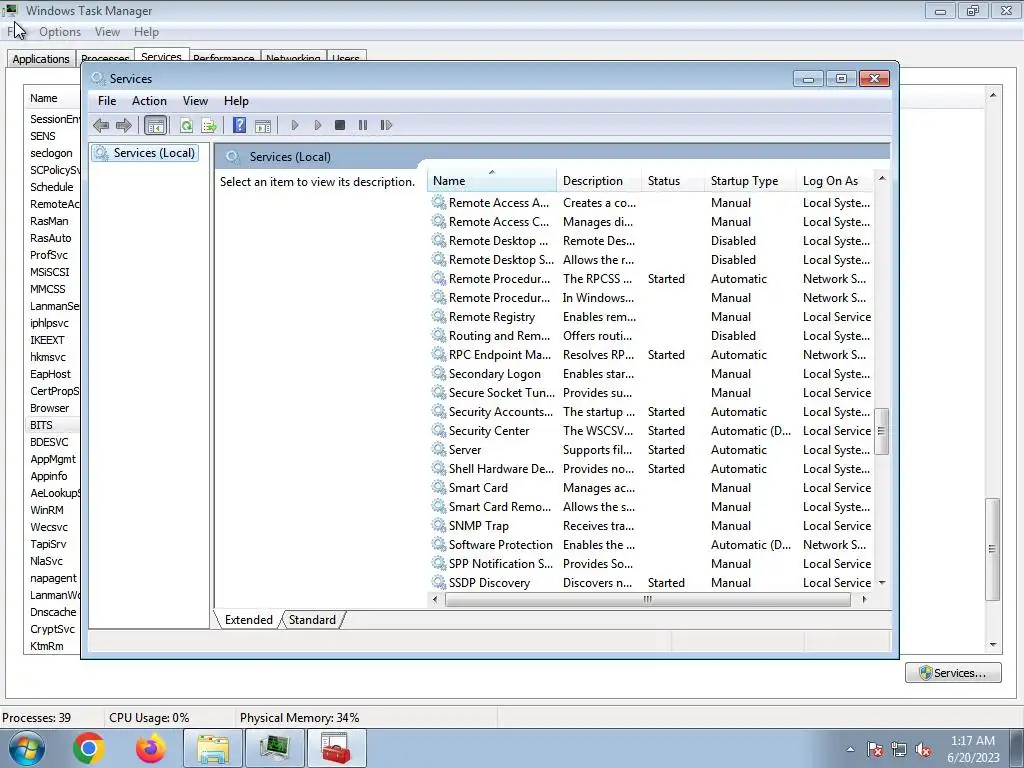Select the Remote Desktop S... service row
The image size is (1024, 768).
click(x=652, y=259)
